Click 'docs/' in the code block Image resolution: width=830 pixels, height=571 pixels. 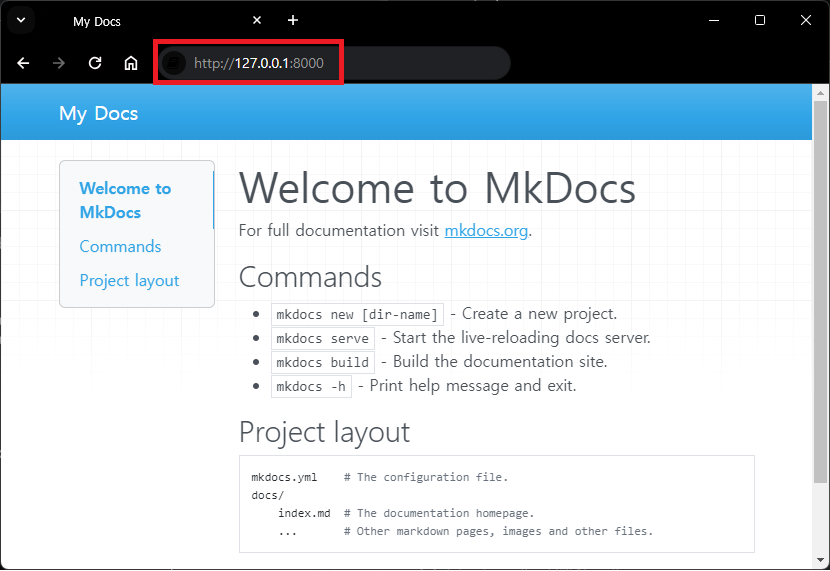pyautogui.click(x=268, y=495)
